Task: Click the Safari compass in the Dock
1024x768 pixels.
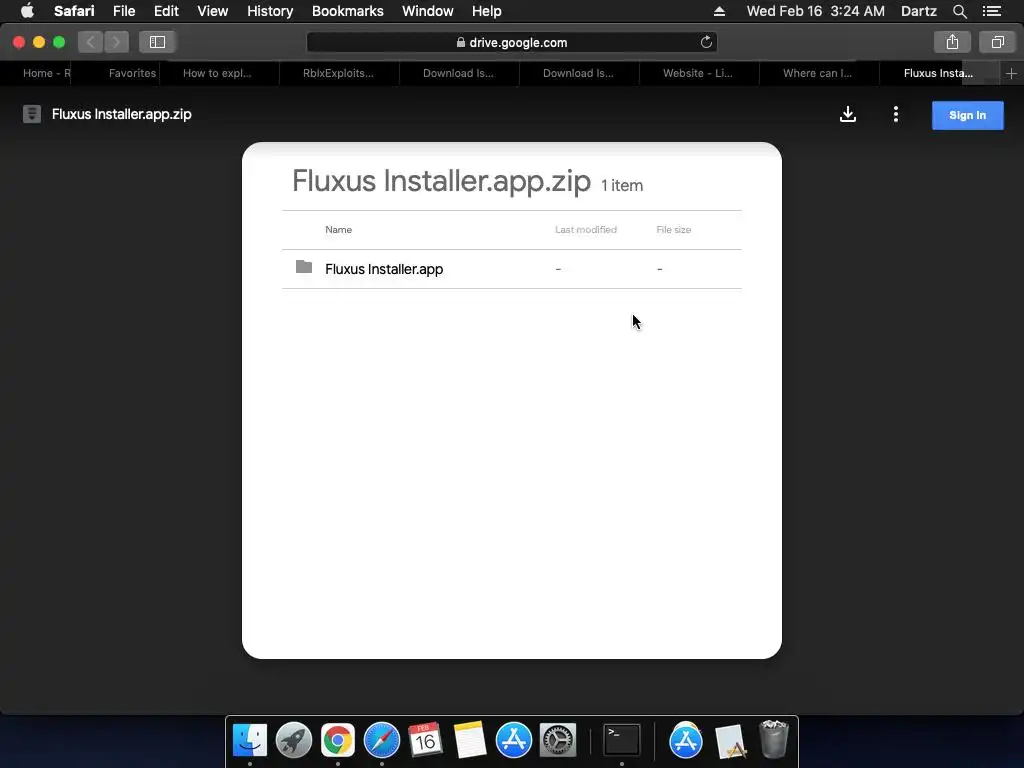Action: (381, 740)
